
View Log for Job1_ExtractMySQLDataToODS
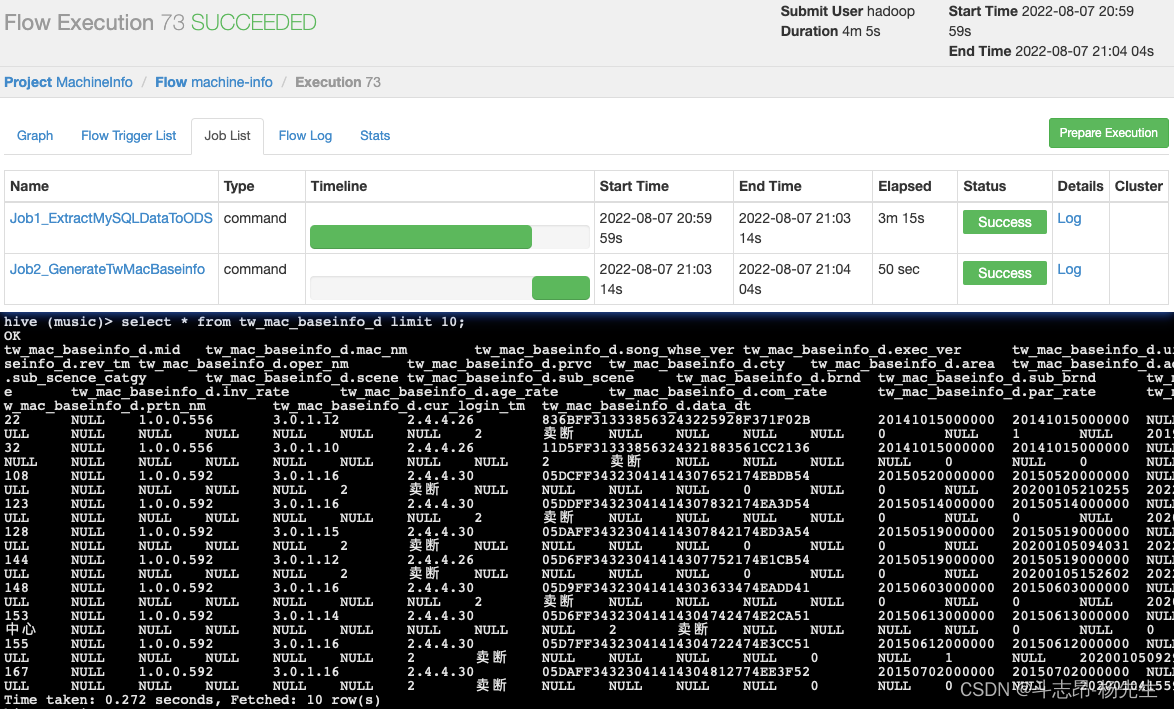click(x=1068, y=218)
